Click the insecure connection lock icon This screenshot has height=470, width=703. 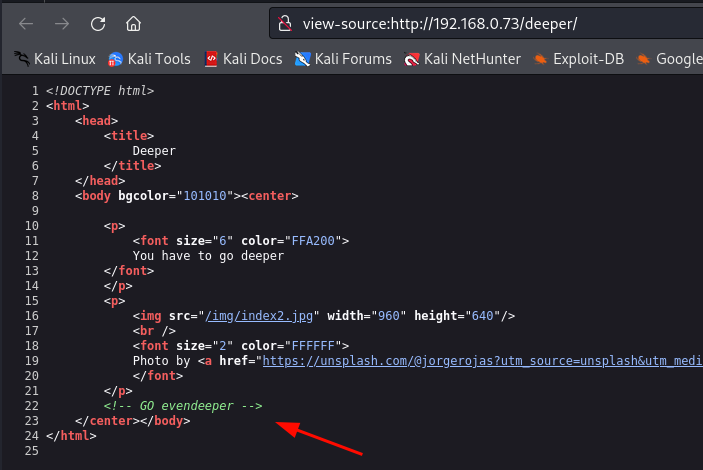point(285,24)
